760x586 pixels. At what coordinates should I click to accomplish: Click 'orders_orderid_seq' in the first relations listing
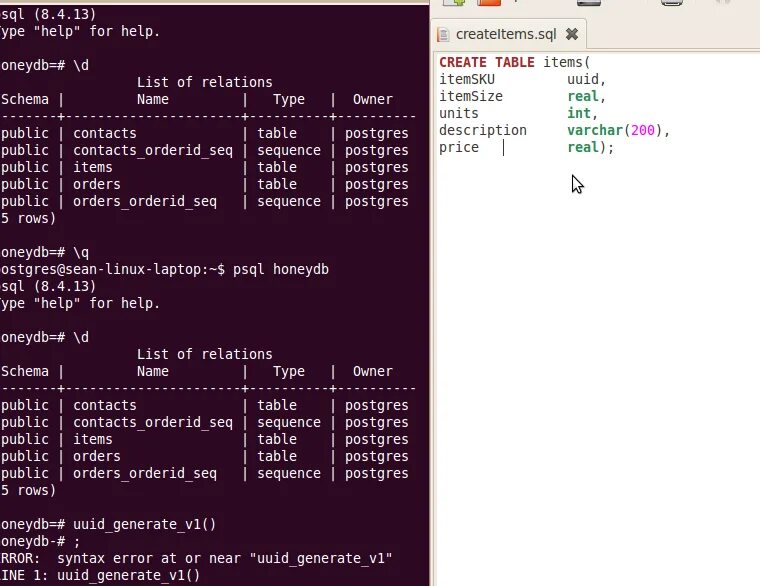click(x=145, y=202)
